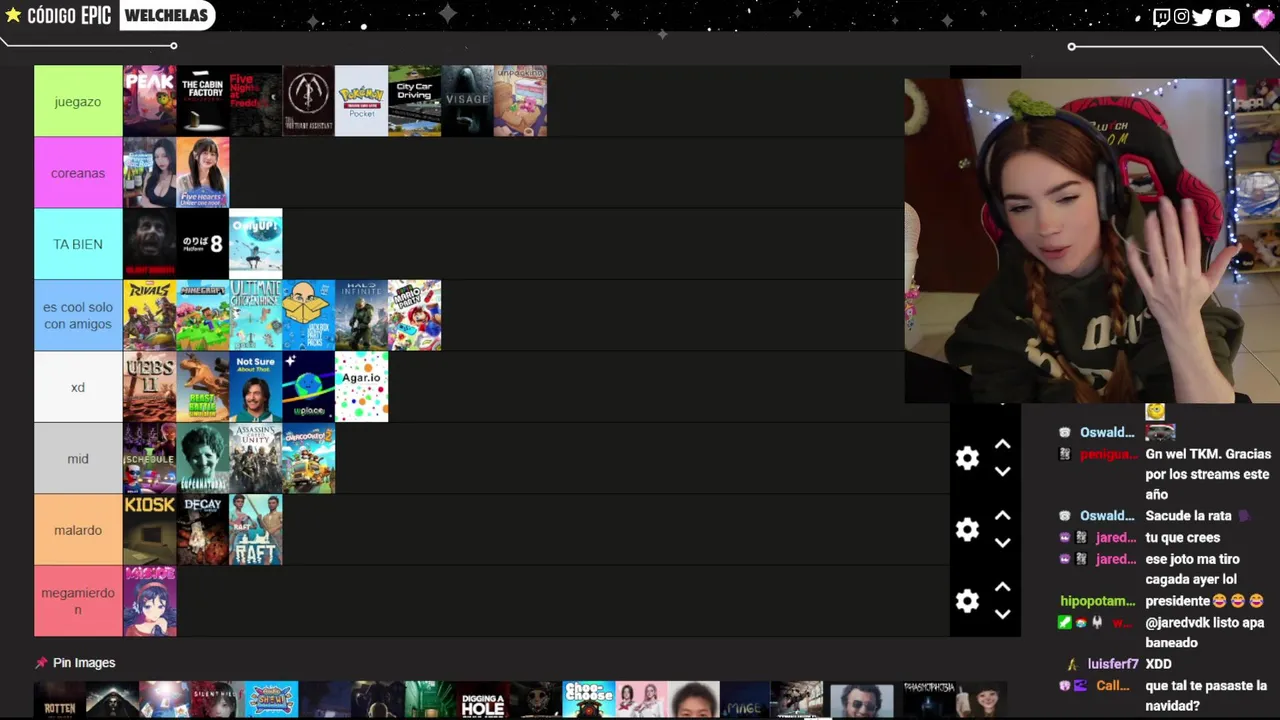Select the Five Hearts tile in coreanas
Screen dimensions: 1280x720
(203, 173)
